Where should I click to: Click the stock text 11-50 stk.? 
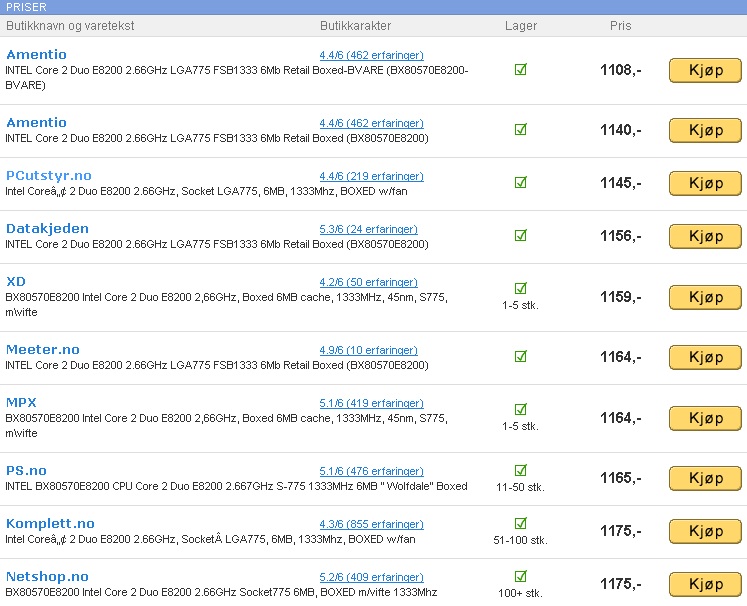point(520,487)
